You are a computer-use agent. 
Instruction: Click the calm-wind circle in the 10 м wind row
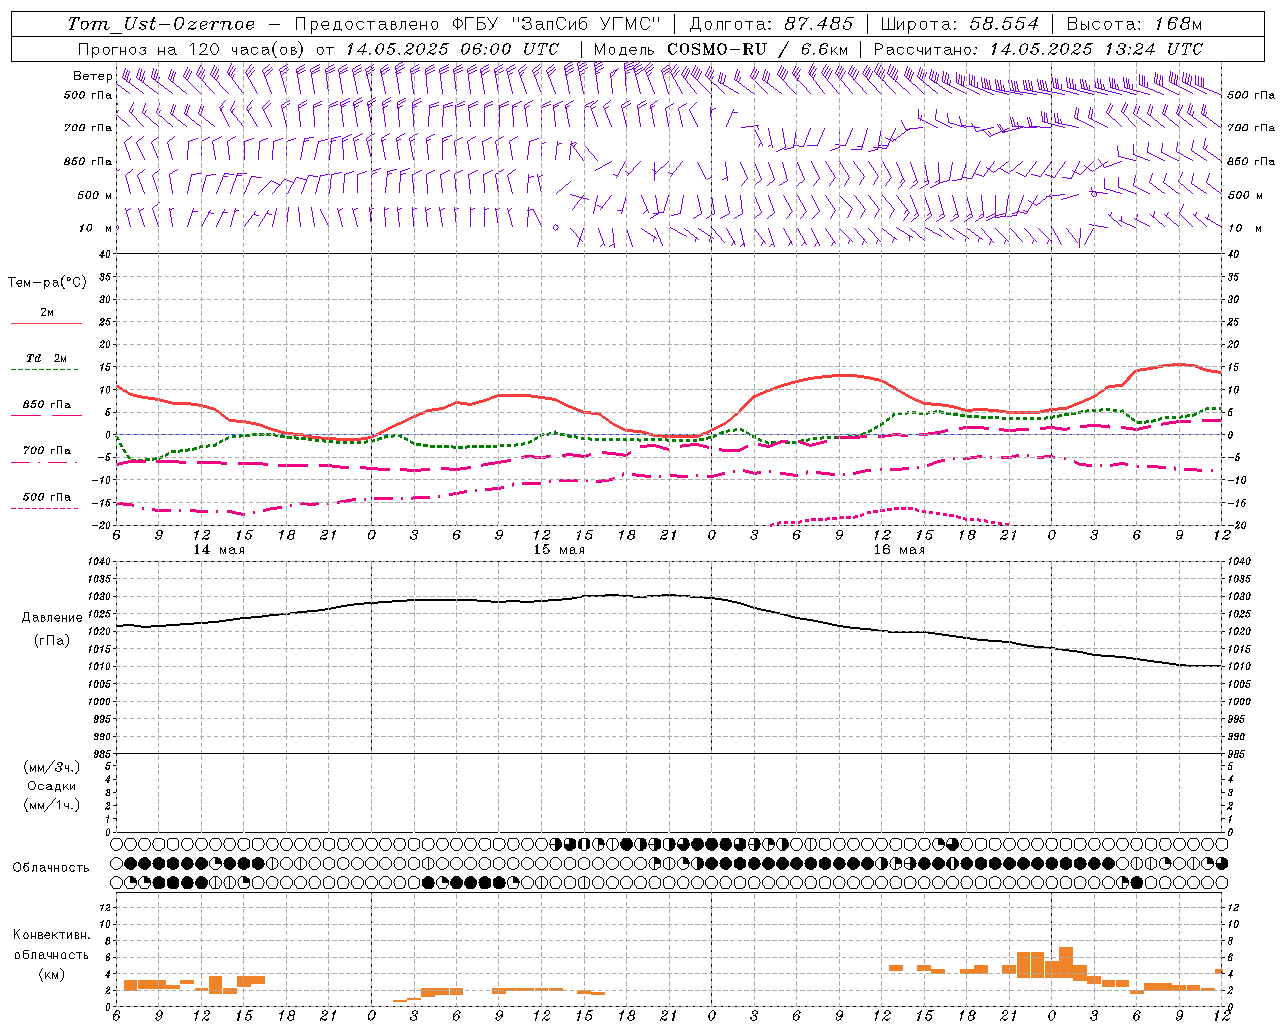tap(556, 228)
